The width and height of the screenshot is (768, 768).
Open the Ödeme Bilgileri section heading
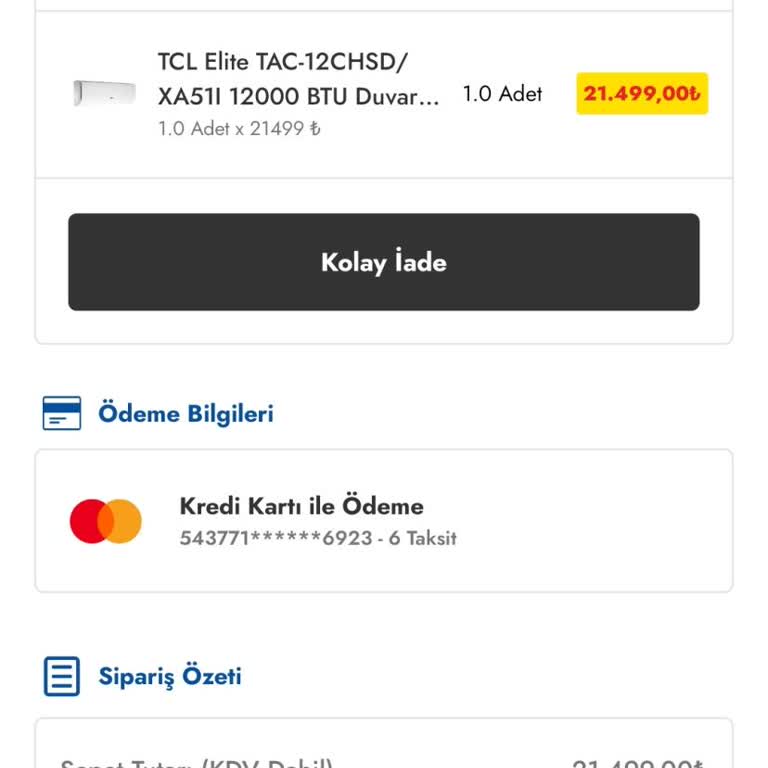pos(186,413)
